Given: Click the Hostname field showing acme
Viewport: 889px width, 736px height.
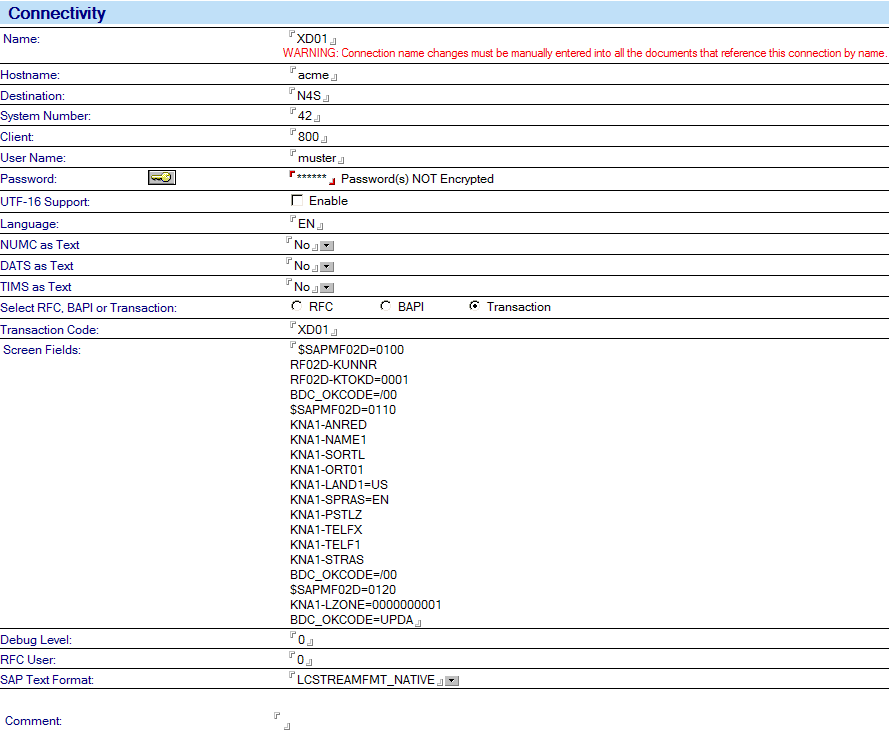Looking at the screenshot, I should coord(314,74).
